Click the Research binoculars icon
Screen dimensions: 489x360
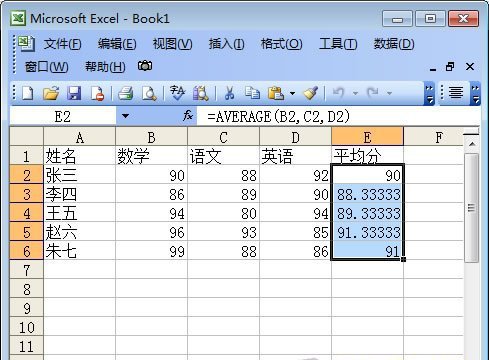201,93
